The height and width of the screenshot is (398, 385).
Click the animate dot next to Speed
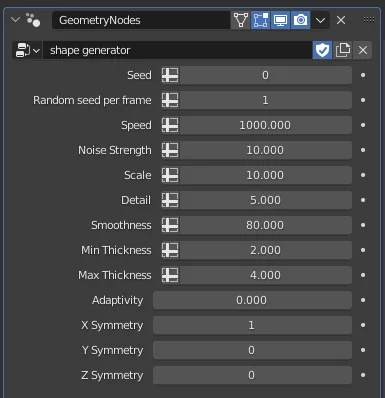pyautogui.click(x=363, y=125)
